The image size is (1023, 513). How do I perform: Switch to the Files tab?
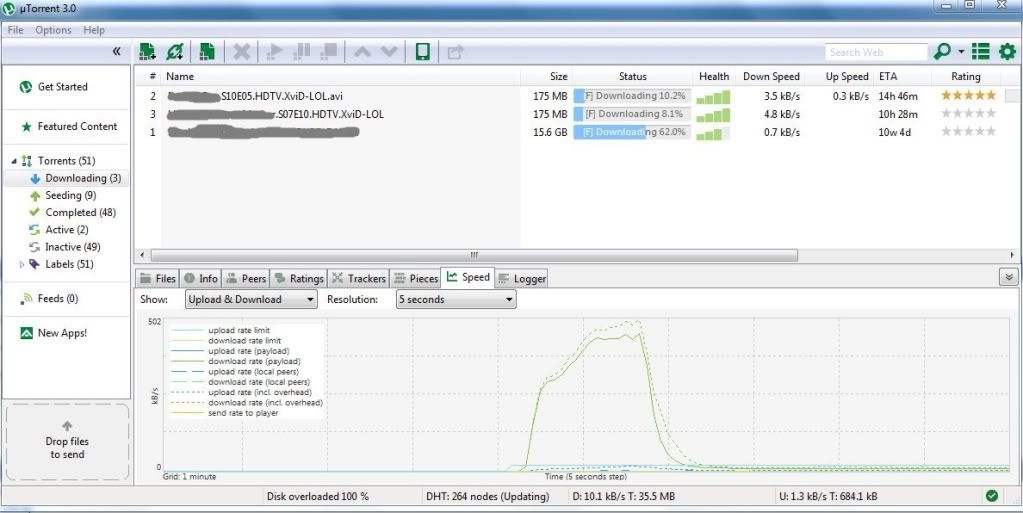157,278
